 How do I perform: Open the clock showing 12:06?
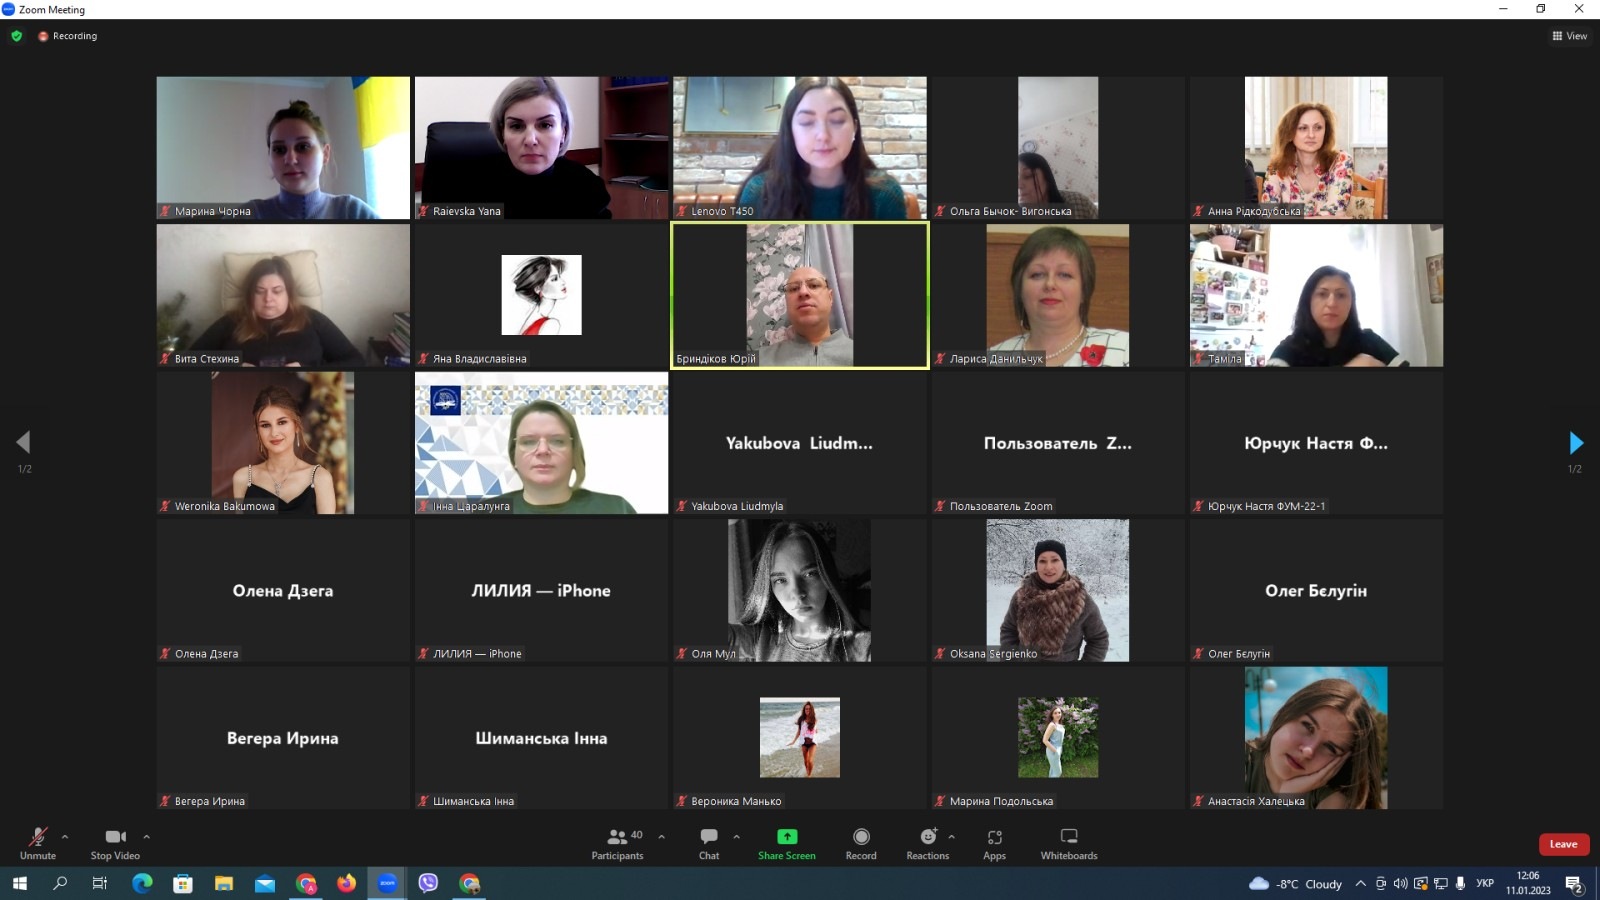pos(1528,883)
